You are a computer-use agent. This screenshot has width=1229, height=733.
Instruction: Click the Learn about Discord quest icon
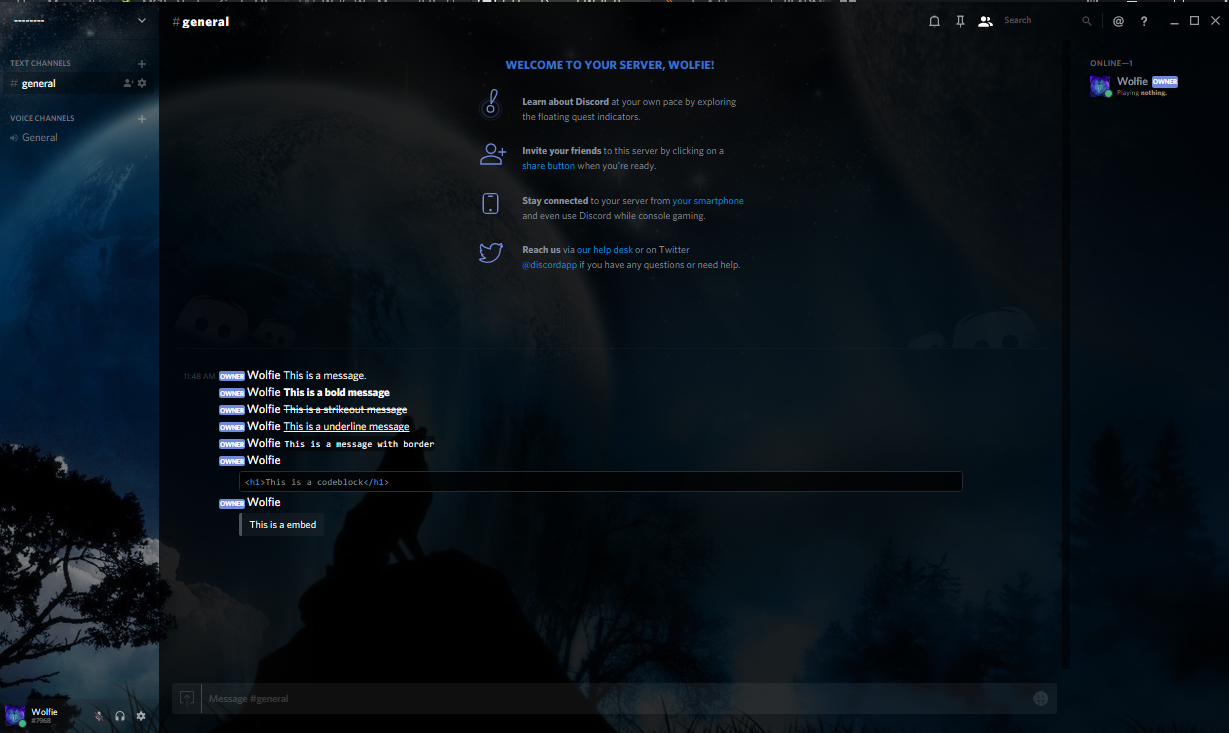click(x=490, y=104)
